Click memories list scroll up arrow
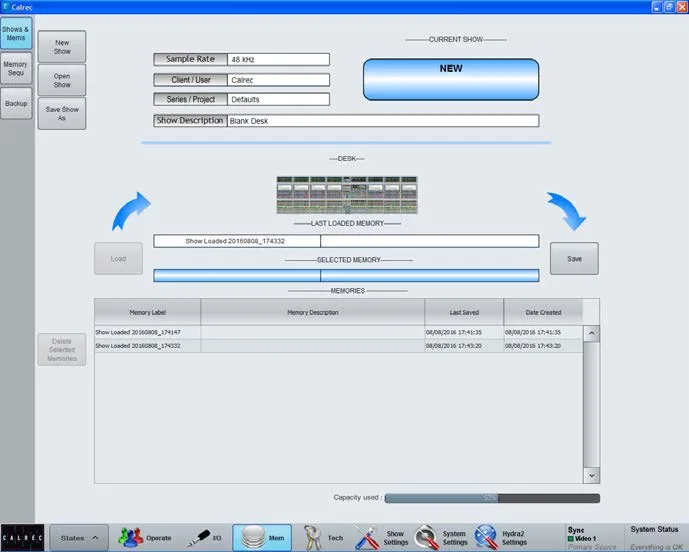Image resolution: width=689 pixels, height=552 pixels. pyautogui.click(x=591, y=333)
